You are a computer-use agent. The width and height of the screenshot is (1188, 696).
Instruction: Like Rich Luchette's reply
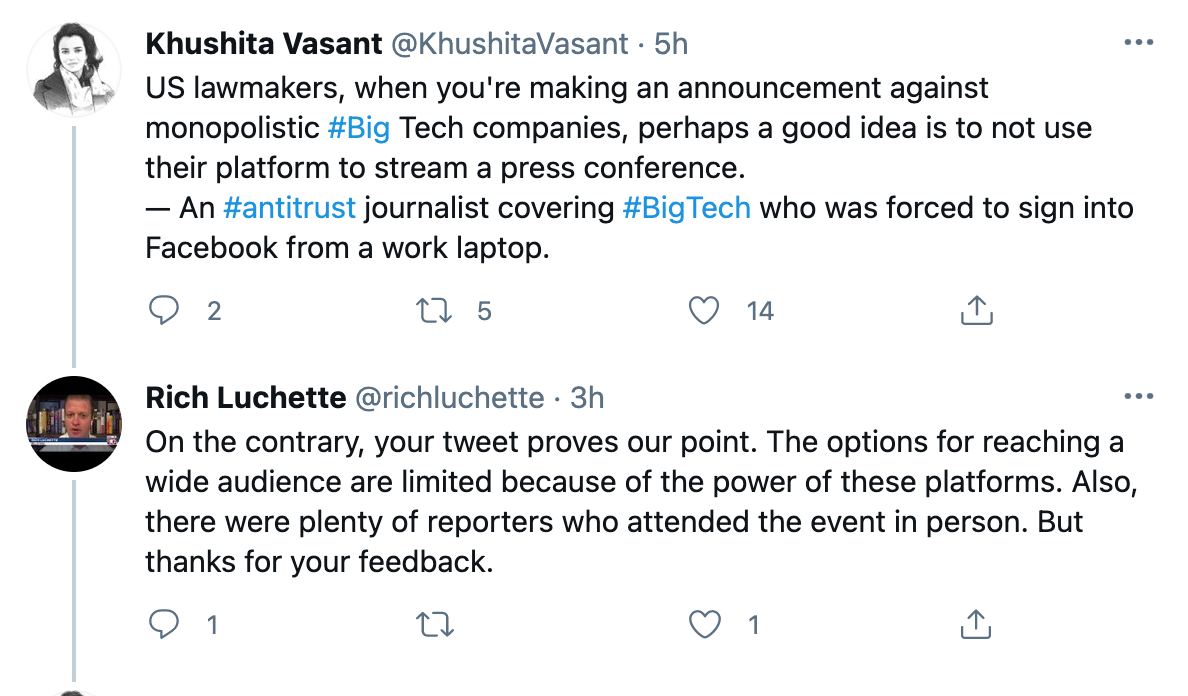[705, 625]
